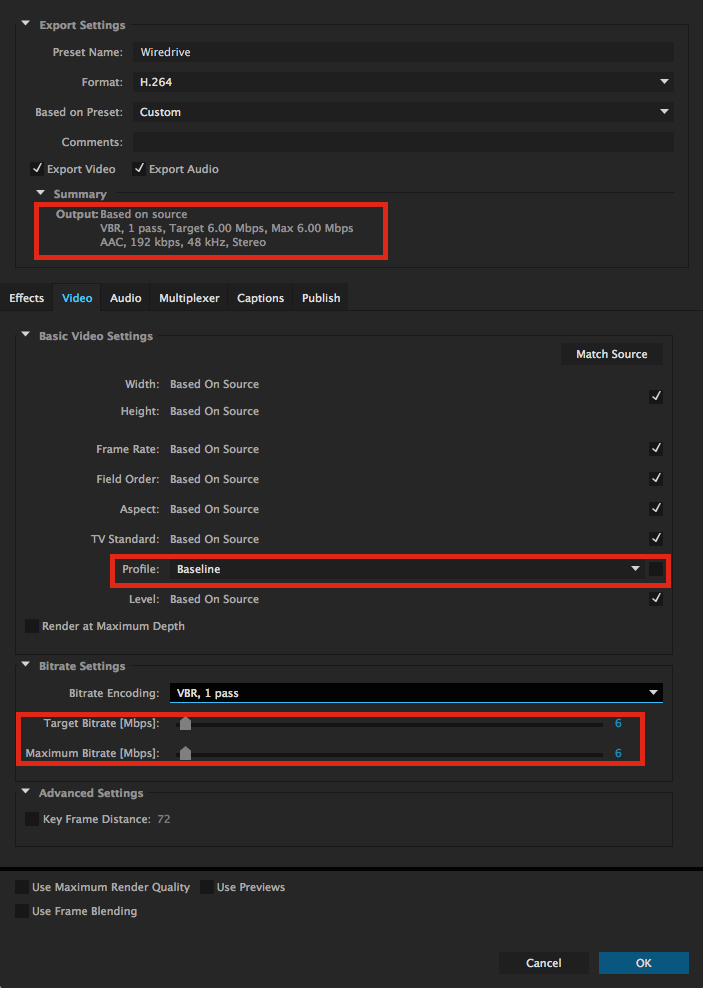Collapse the Basic Video Settings section
The width and height of the screenshot is (703, 988).
pos(24,336)
